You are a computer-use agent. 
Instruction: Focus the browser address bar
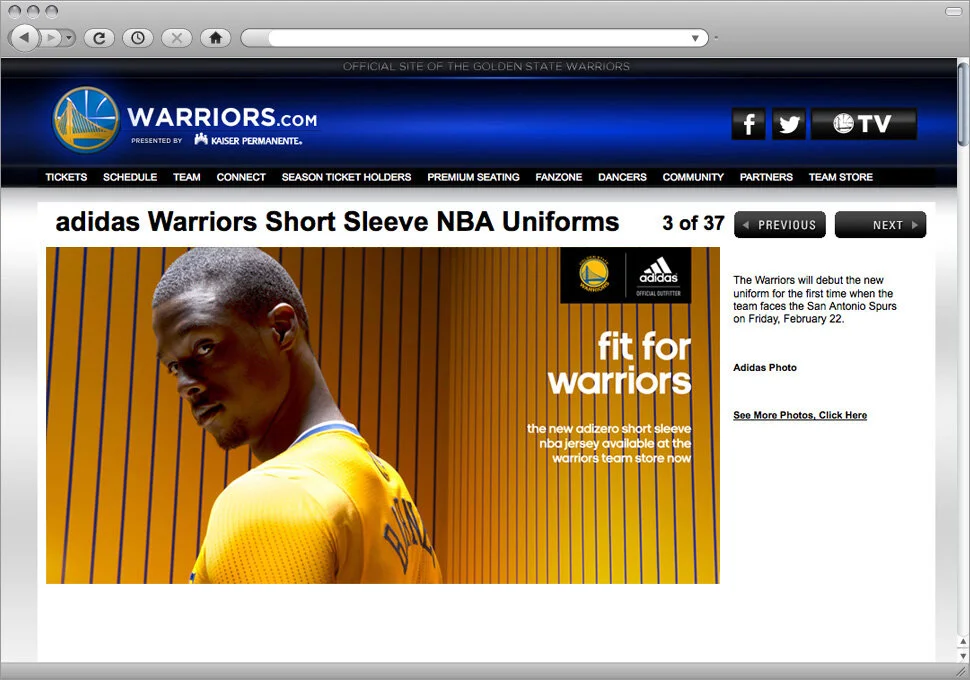474,38
